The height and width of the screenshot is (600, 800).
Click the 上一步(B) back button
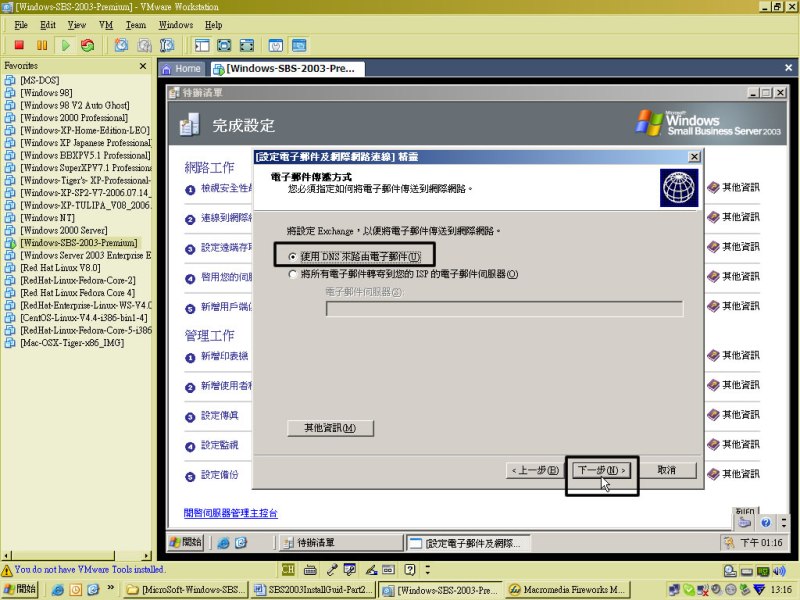click(x=535, y=470)
